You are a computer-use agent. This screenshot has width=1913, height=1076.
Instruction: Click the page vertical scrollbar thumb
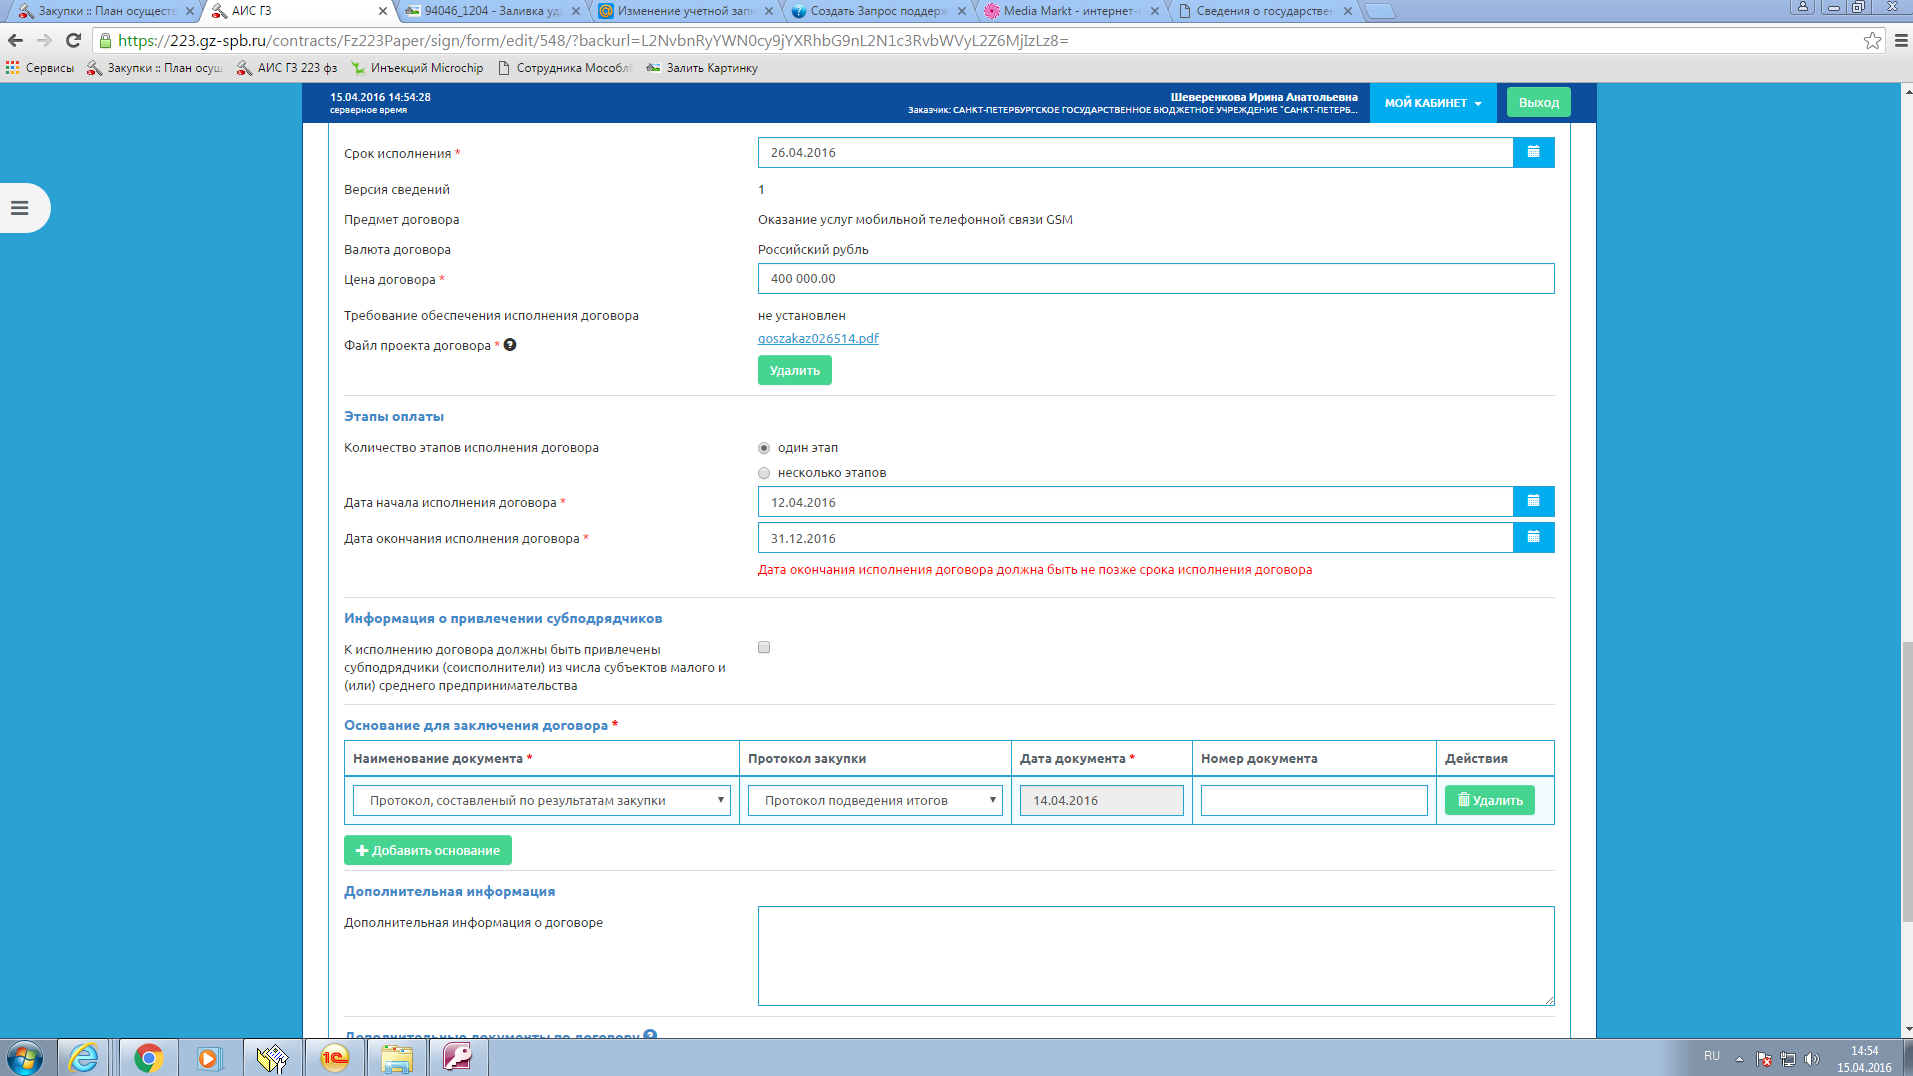click(1906, 783)
